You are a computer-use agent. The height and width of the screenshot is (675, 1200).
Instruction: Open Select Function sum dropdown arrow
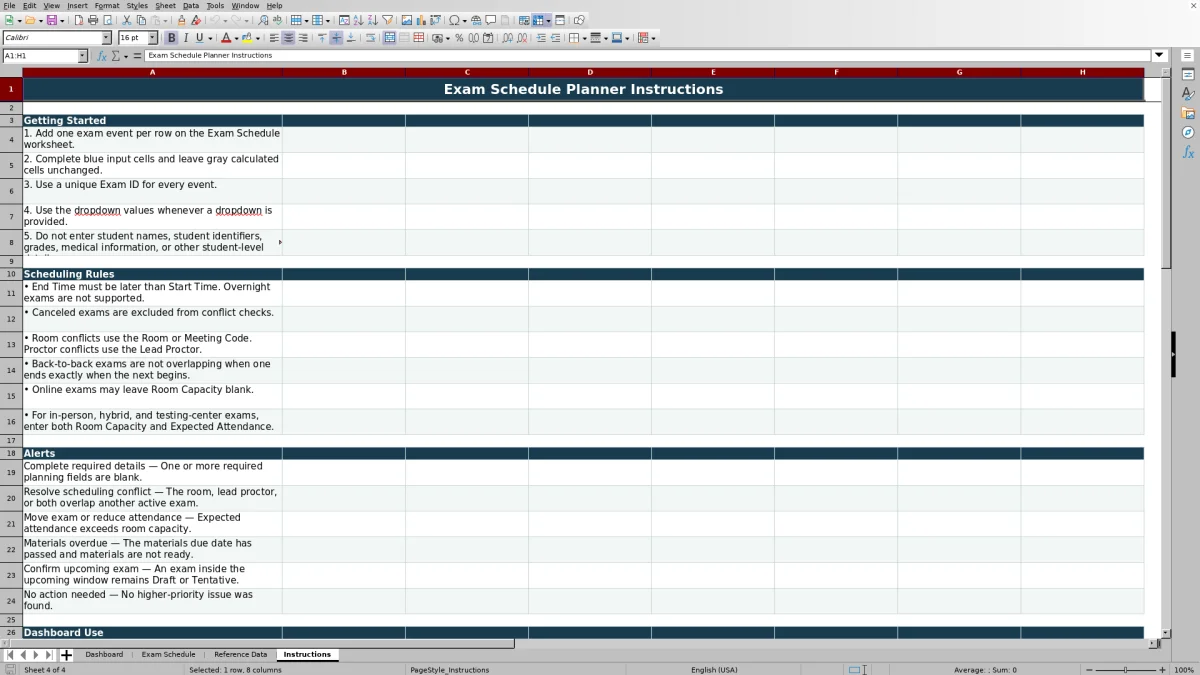[x=125, y=56]
